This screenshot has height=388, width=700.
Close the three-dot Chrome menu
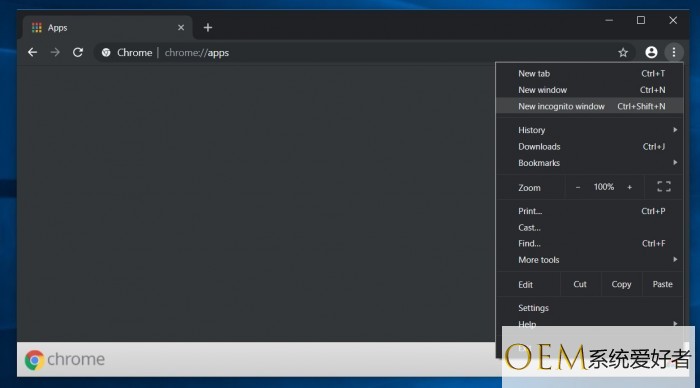674,53
